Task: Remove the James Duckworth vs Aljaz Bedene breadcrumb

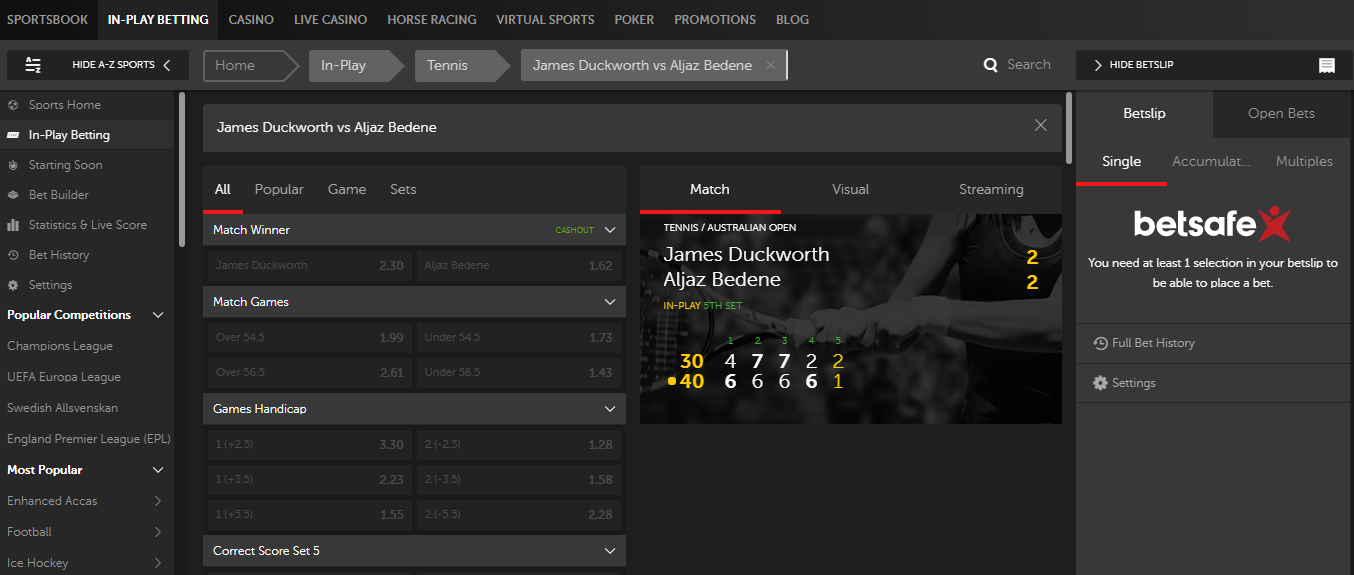Action: click(770, 65)
